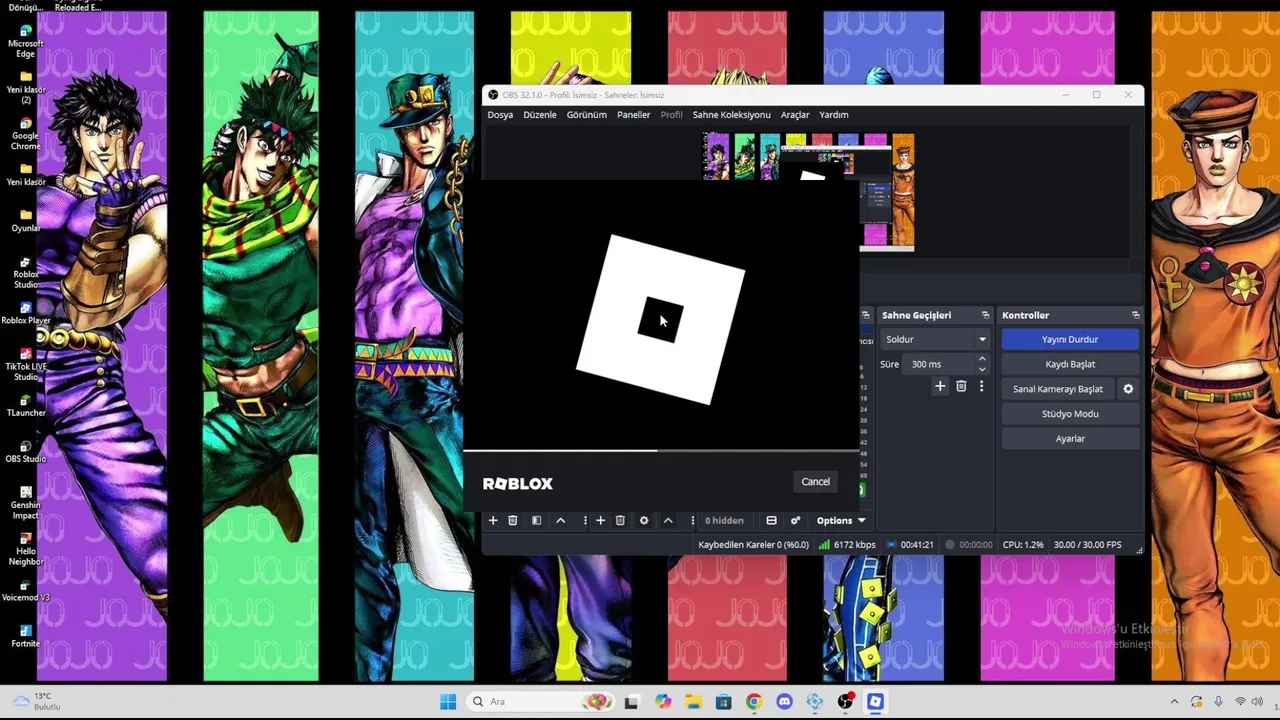Remove selected scene with leftmost trash icon

[x=513, y=520]
